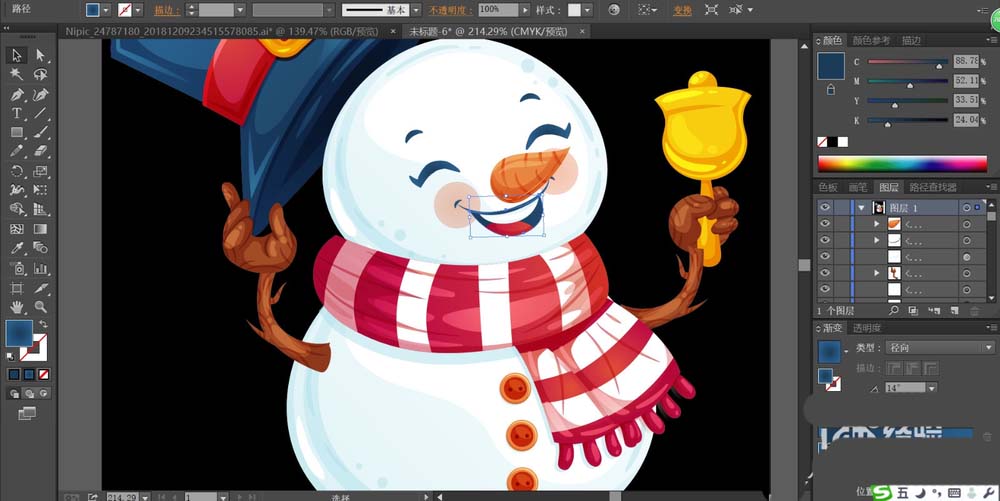Expand the brown arm sublayer
Viewport: 1000px width, 501px height.
tap(876, 273)
